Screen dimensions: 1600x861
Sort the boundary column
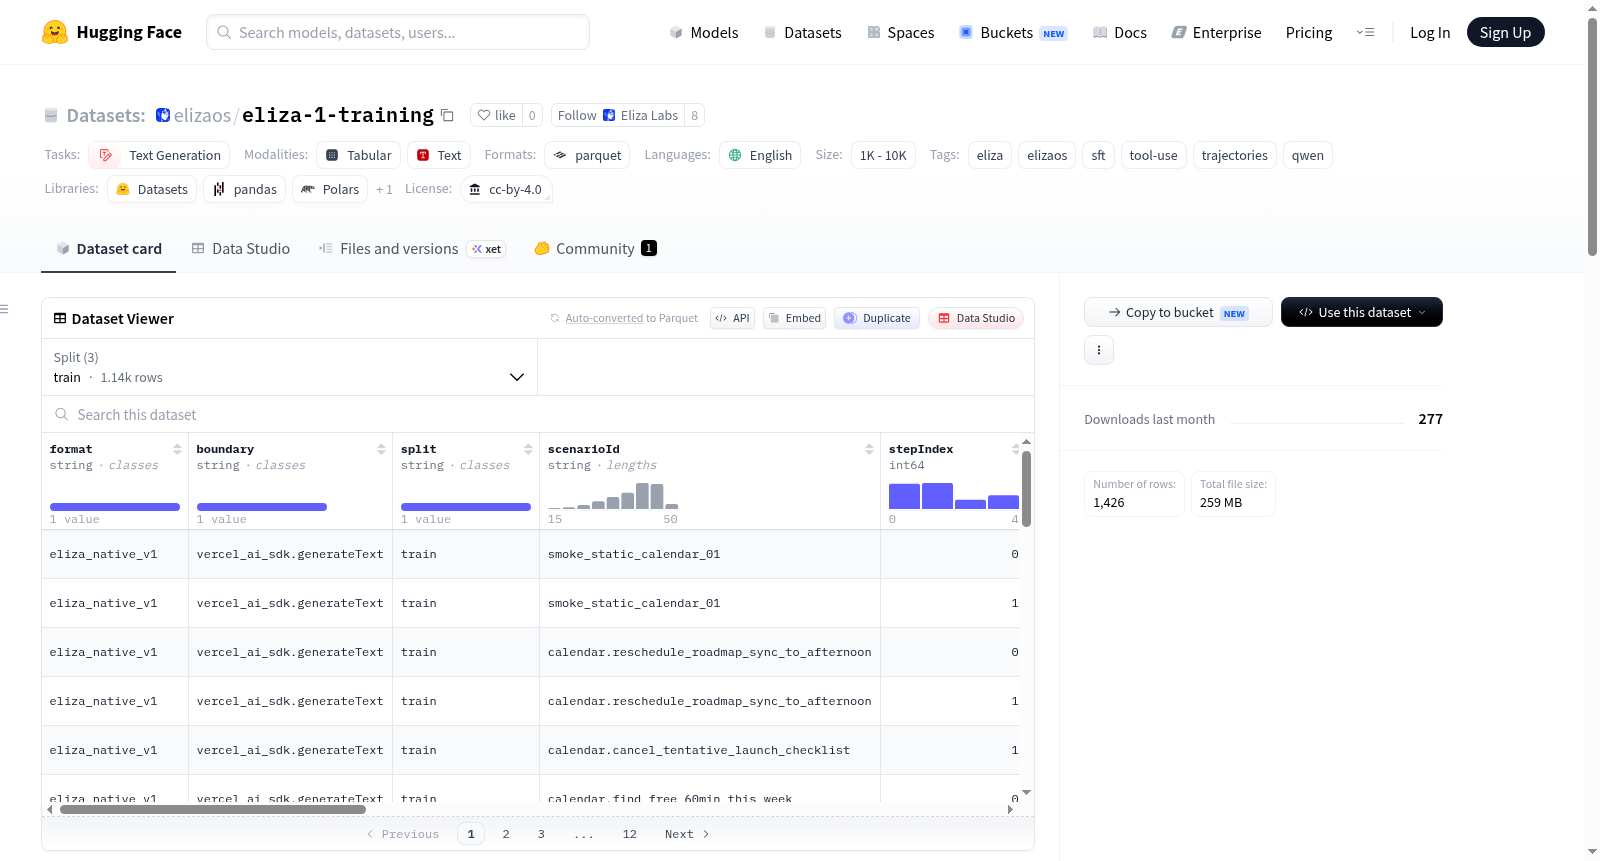click(381, 449)
